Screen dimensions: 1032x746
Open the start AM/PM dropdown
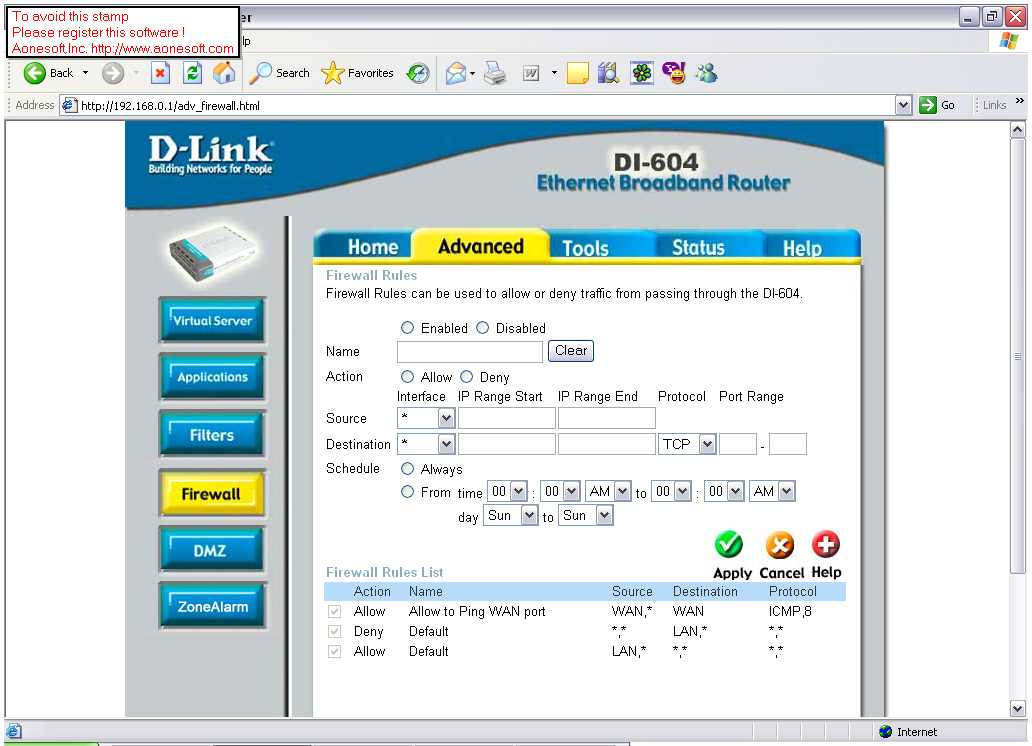pos(608,491)
